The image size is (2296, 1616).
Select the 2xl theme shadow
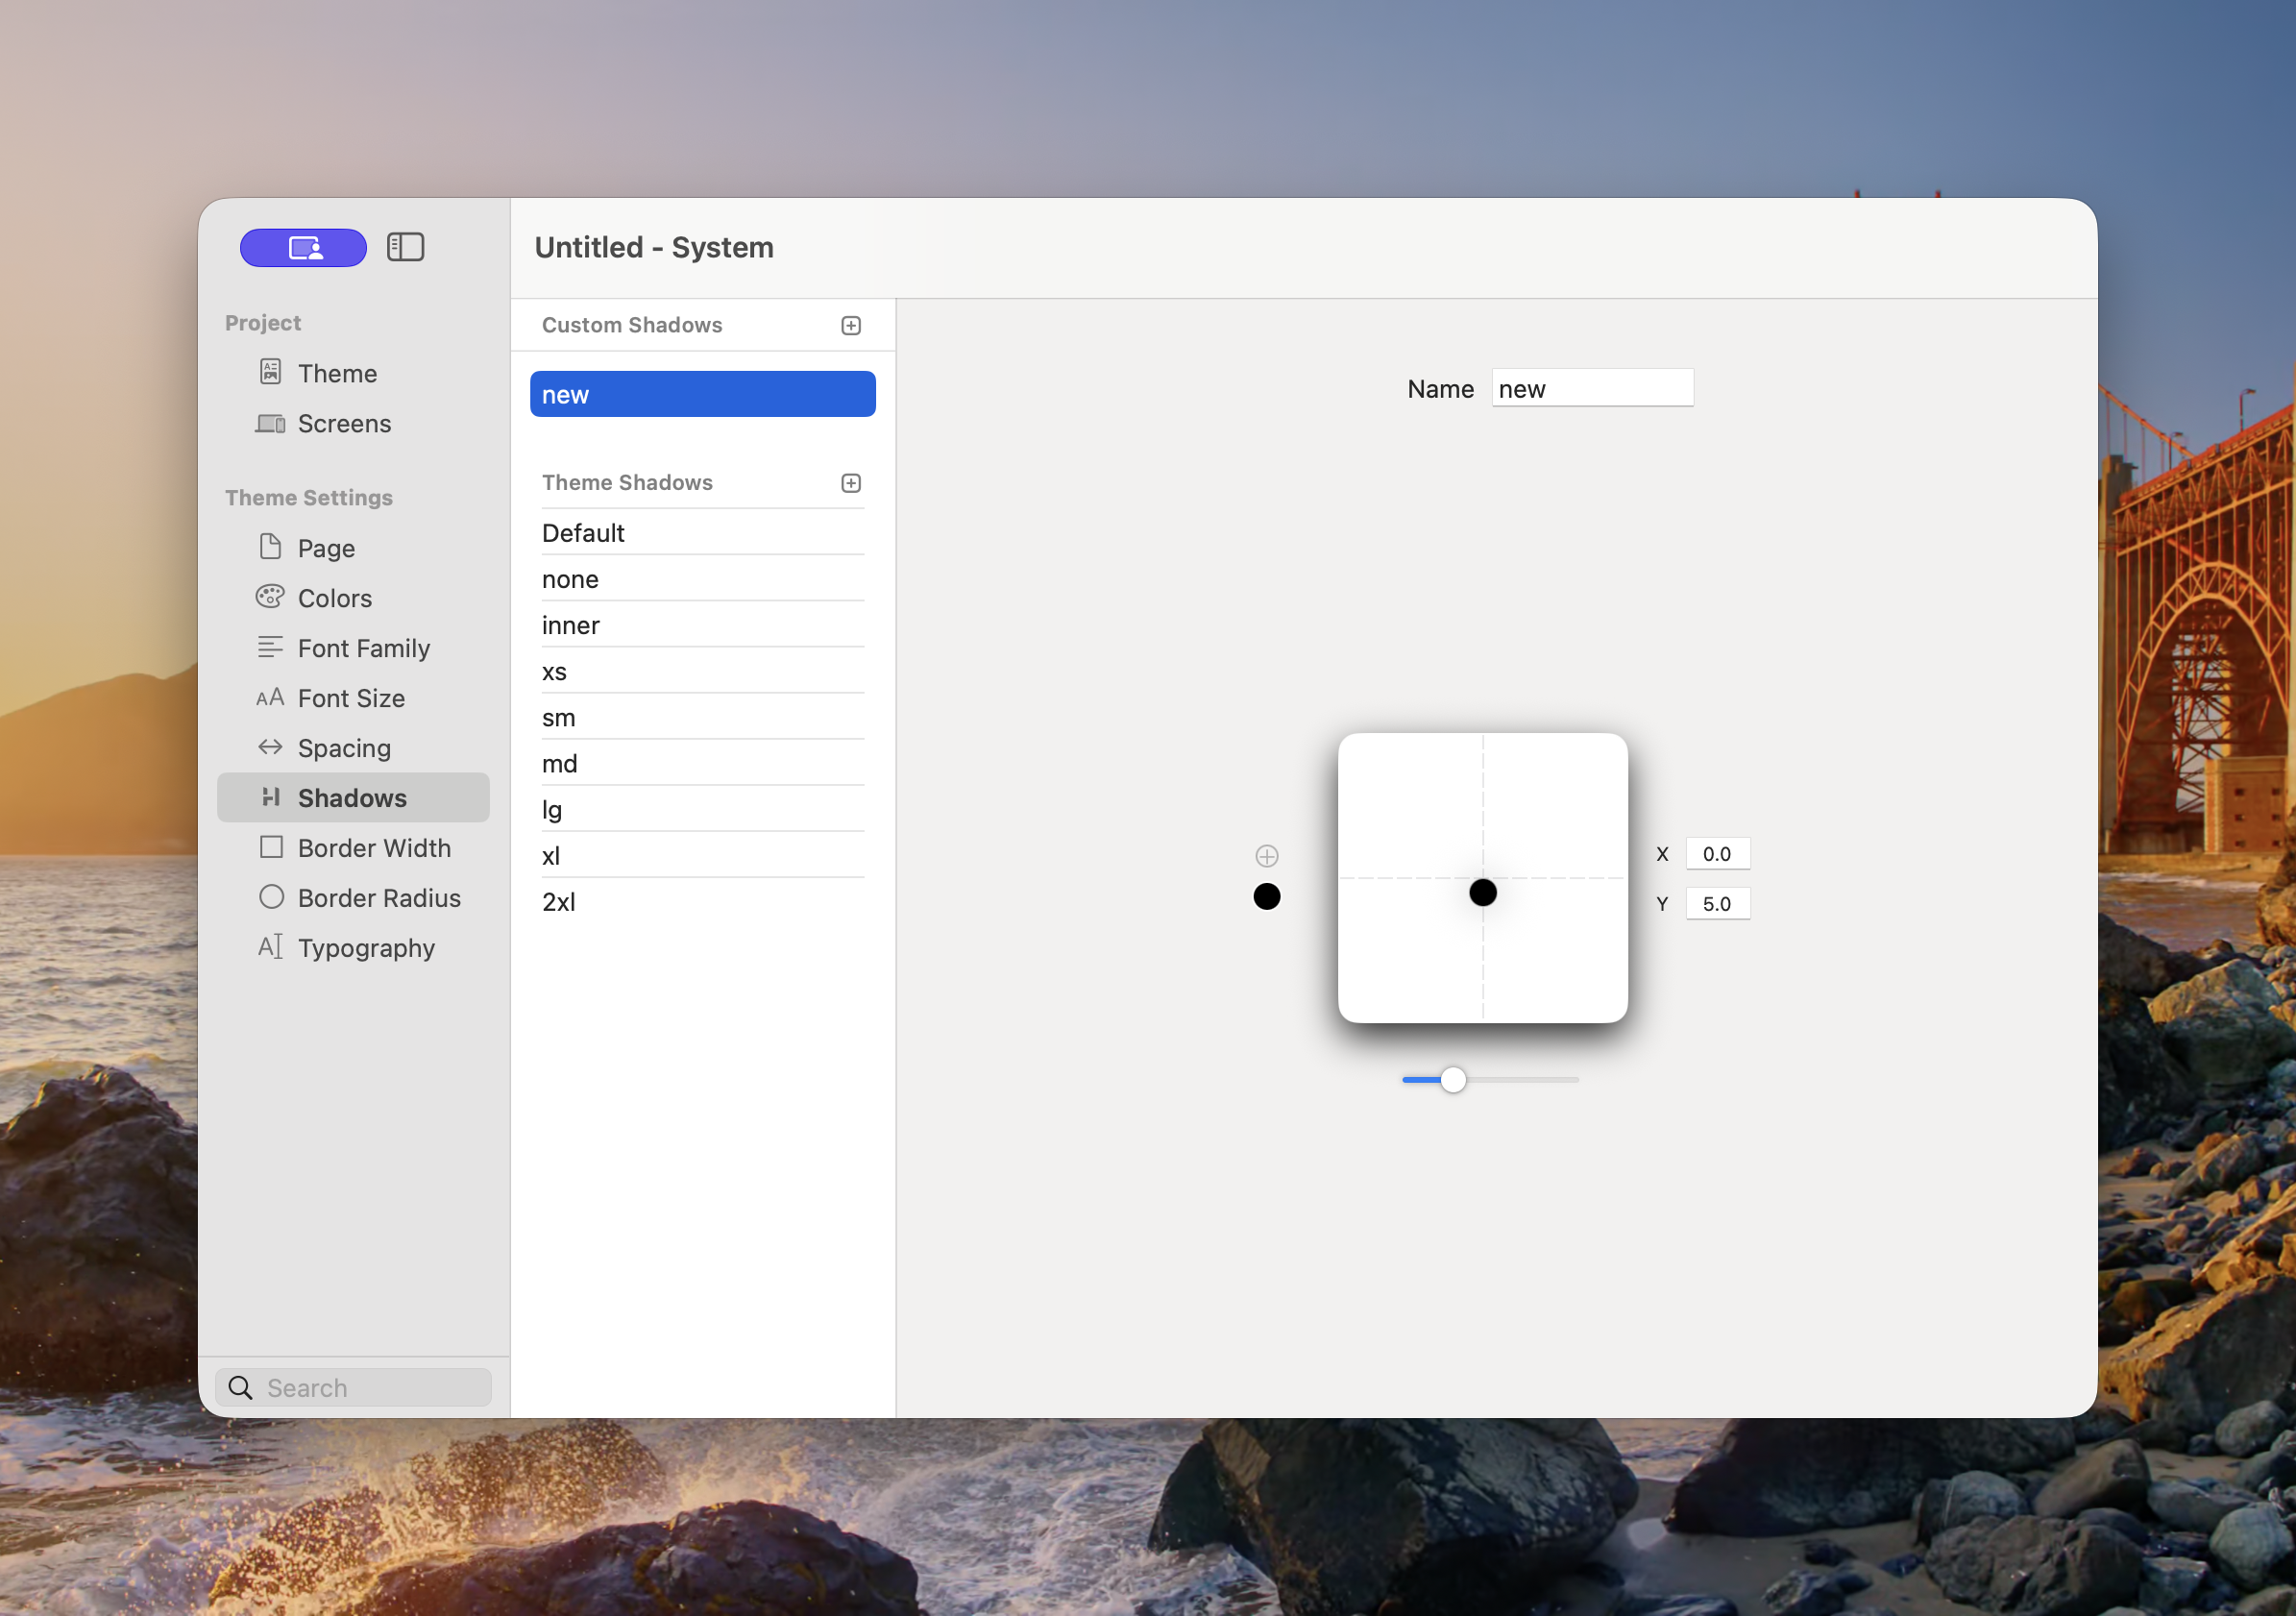coord(703,901)
